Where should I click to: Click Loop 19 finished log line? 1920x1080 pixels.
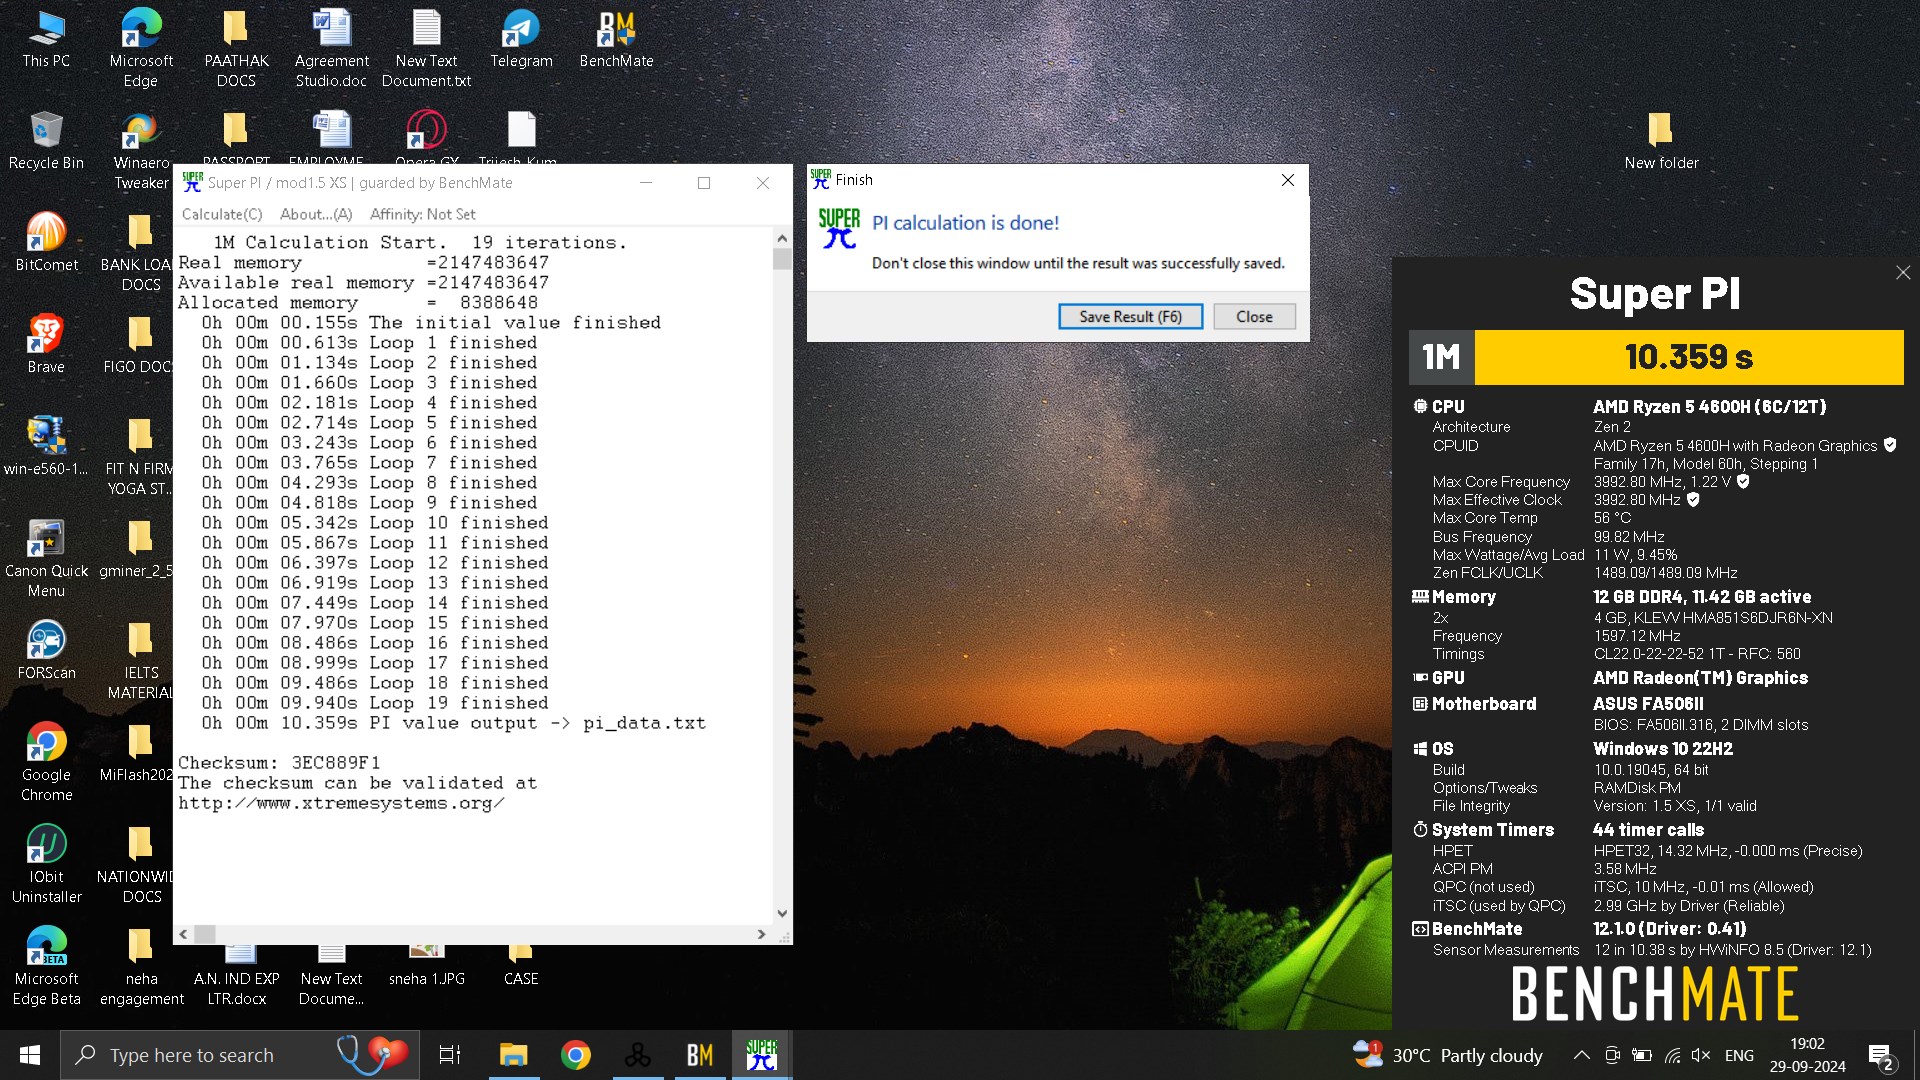click(x=375, y=703)
